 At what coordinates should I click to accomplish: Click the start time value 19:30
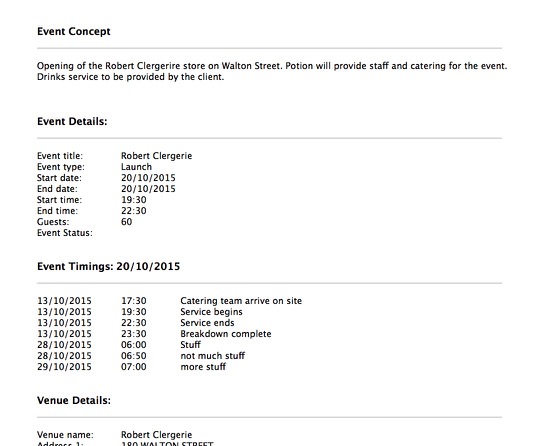pos(134,200)
